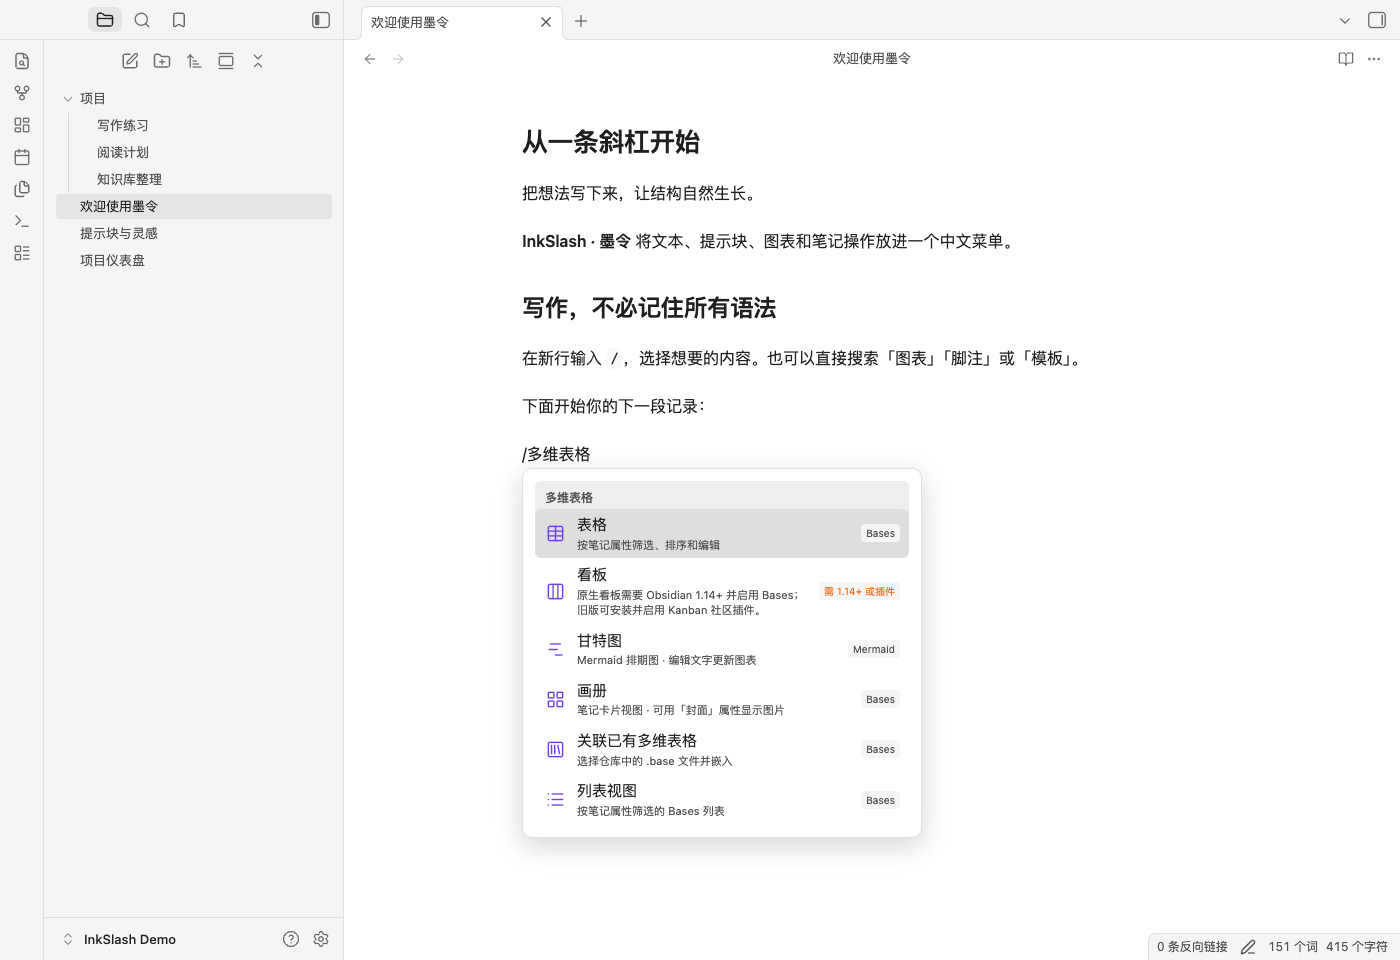The width and height of the screenshot is (1400, 960).
Task: Click the 多维表格 menu section header
Action: click(722, 497)
